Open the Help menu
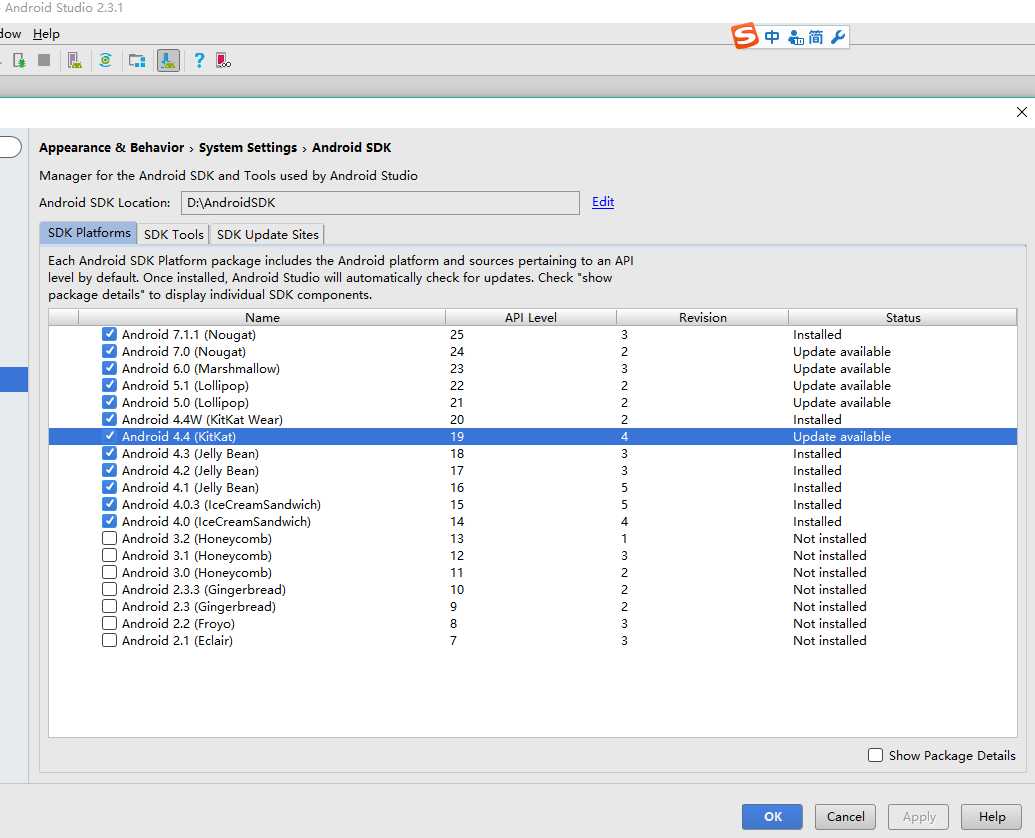Viewport: 1035px width, 838px height. click(46, 34)
